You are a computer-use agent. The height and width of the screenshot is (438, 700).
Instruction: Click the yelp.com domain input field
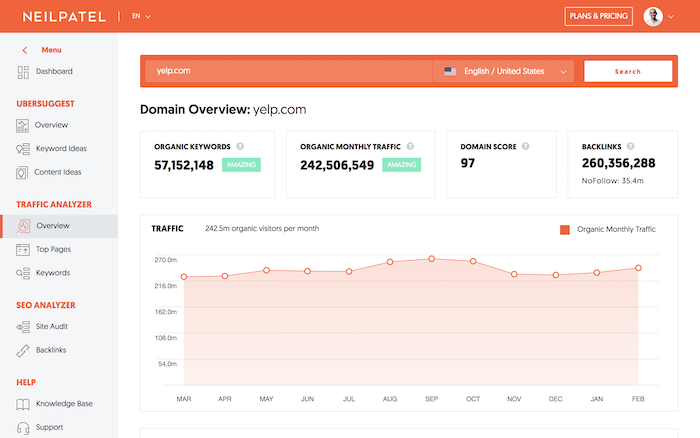[x=288, y=71]
